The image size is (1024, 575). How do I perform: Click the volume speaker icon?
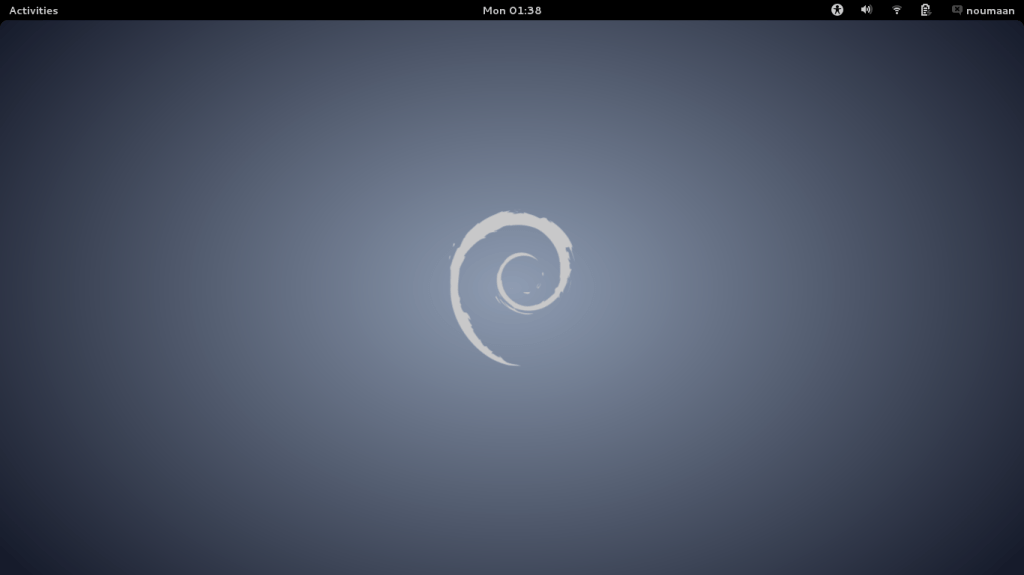[866, 10]
